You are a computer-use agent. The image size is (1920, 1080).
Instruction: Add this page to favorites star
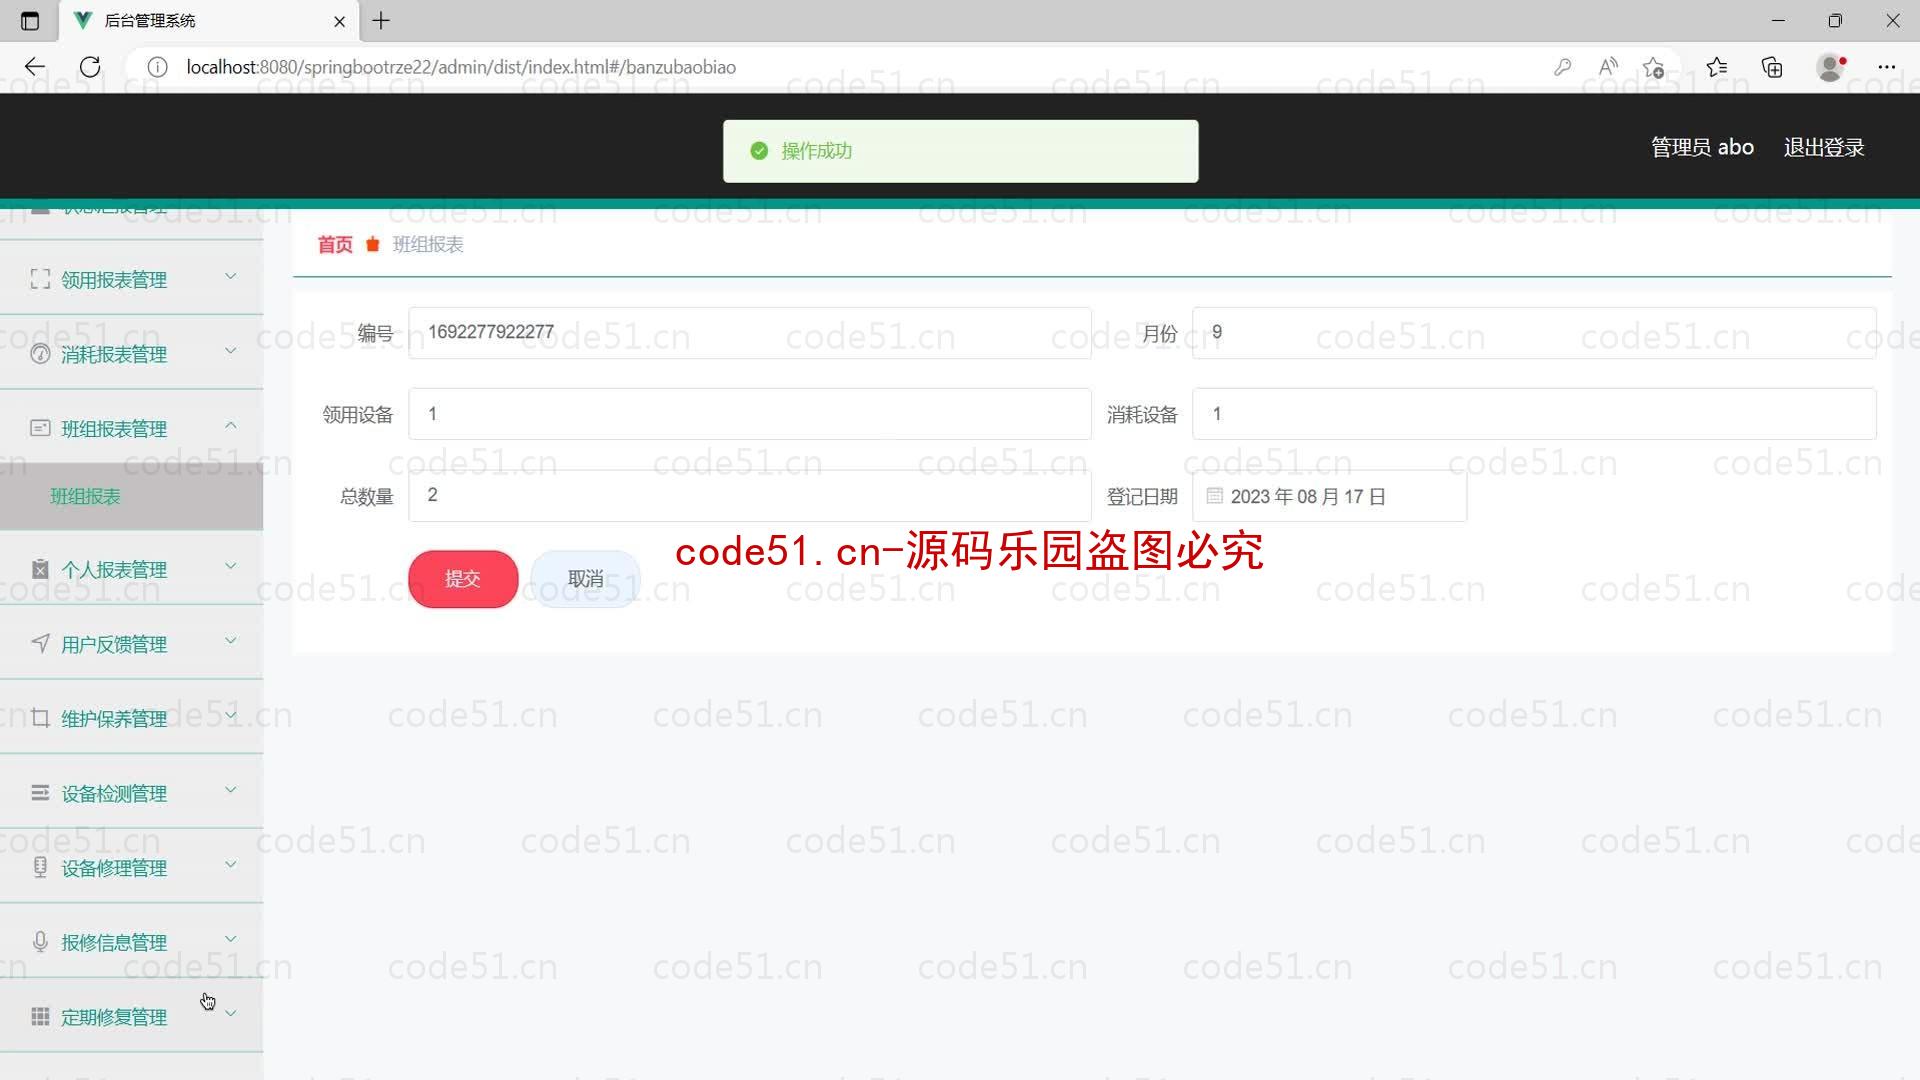point(1653,67)
